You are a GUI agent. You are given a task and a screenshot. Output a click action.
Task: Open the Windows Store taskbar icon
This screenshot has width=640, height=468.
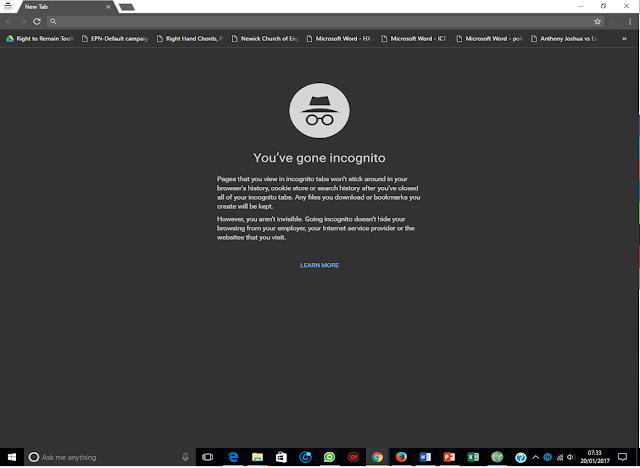tap(281, 457)
